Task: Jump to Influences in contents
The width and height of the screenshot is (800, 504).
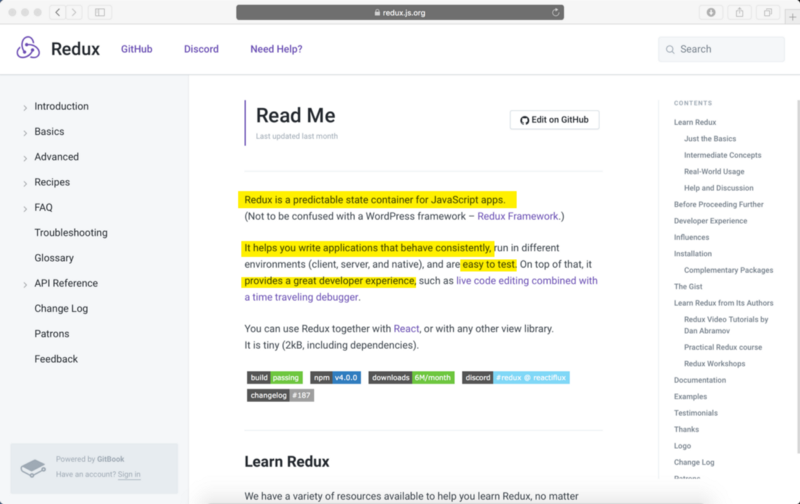Action: (691, 237)
